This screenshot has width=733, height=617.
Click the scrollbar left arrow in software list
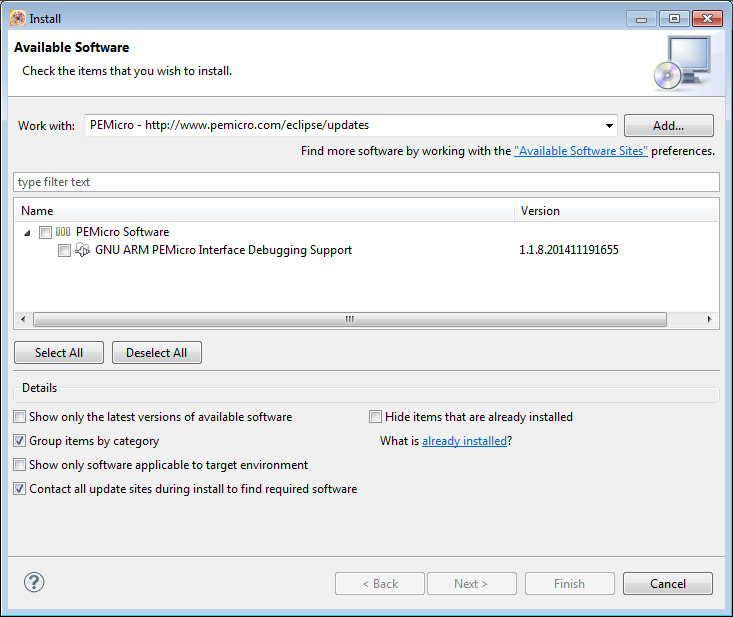23,320
